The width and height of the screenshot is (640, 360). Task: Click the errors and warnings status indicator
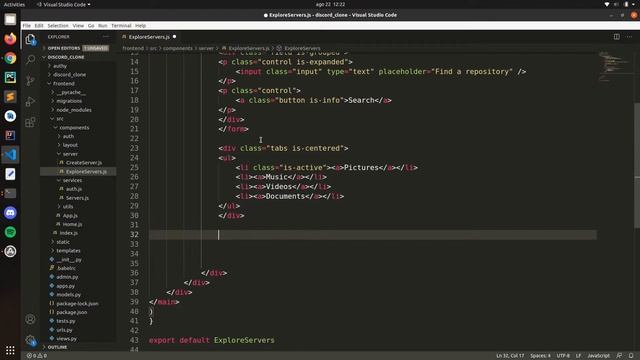pos(37,356)
